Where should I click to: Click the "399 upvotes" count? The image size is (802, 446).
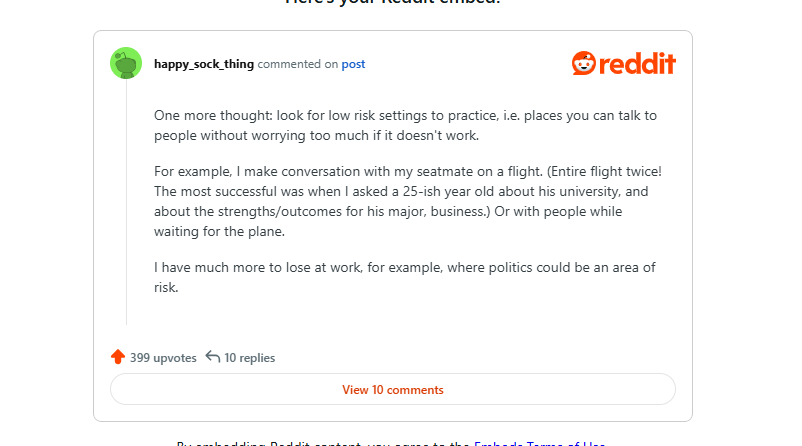point(163,358)
